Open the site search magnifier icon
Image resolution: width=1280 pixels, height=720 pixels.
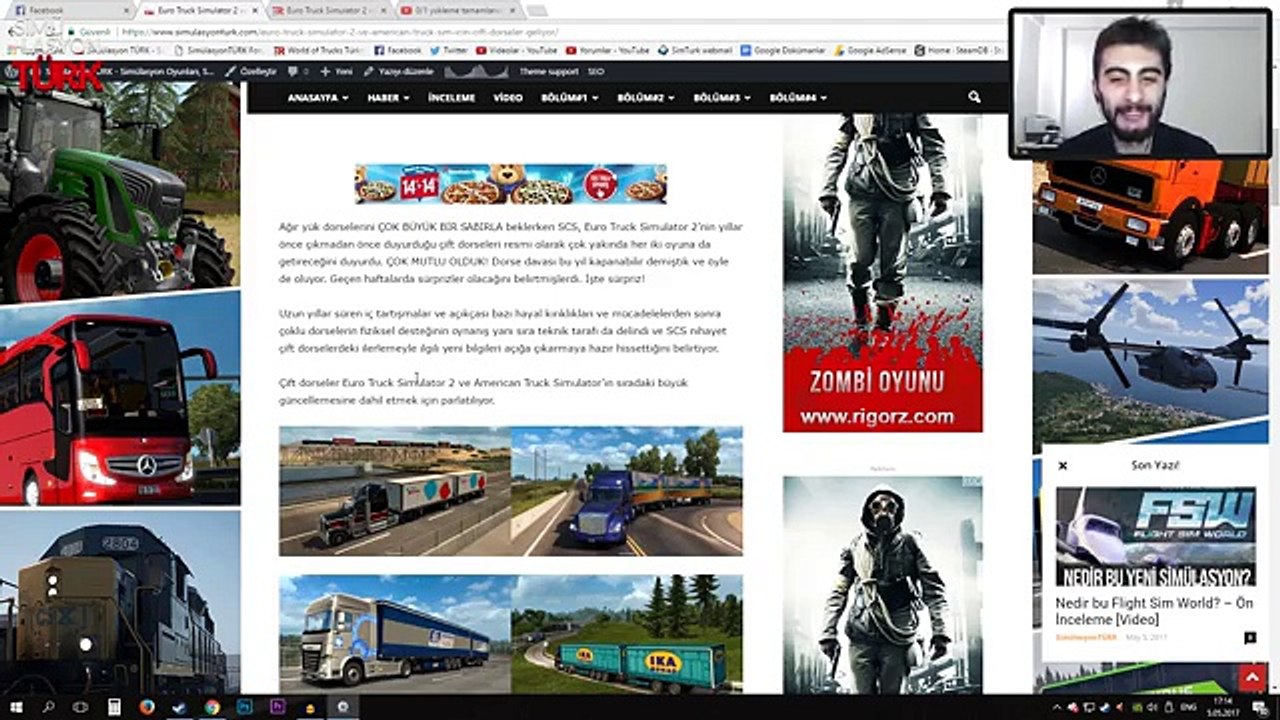click(x=974, y=98)
